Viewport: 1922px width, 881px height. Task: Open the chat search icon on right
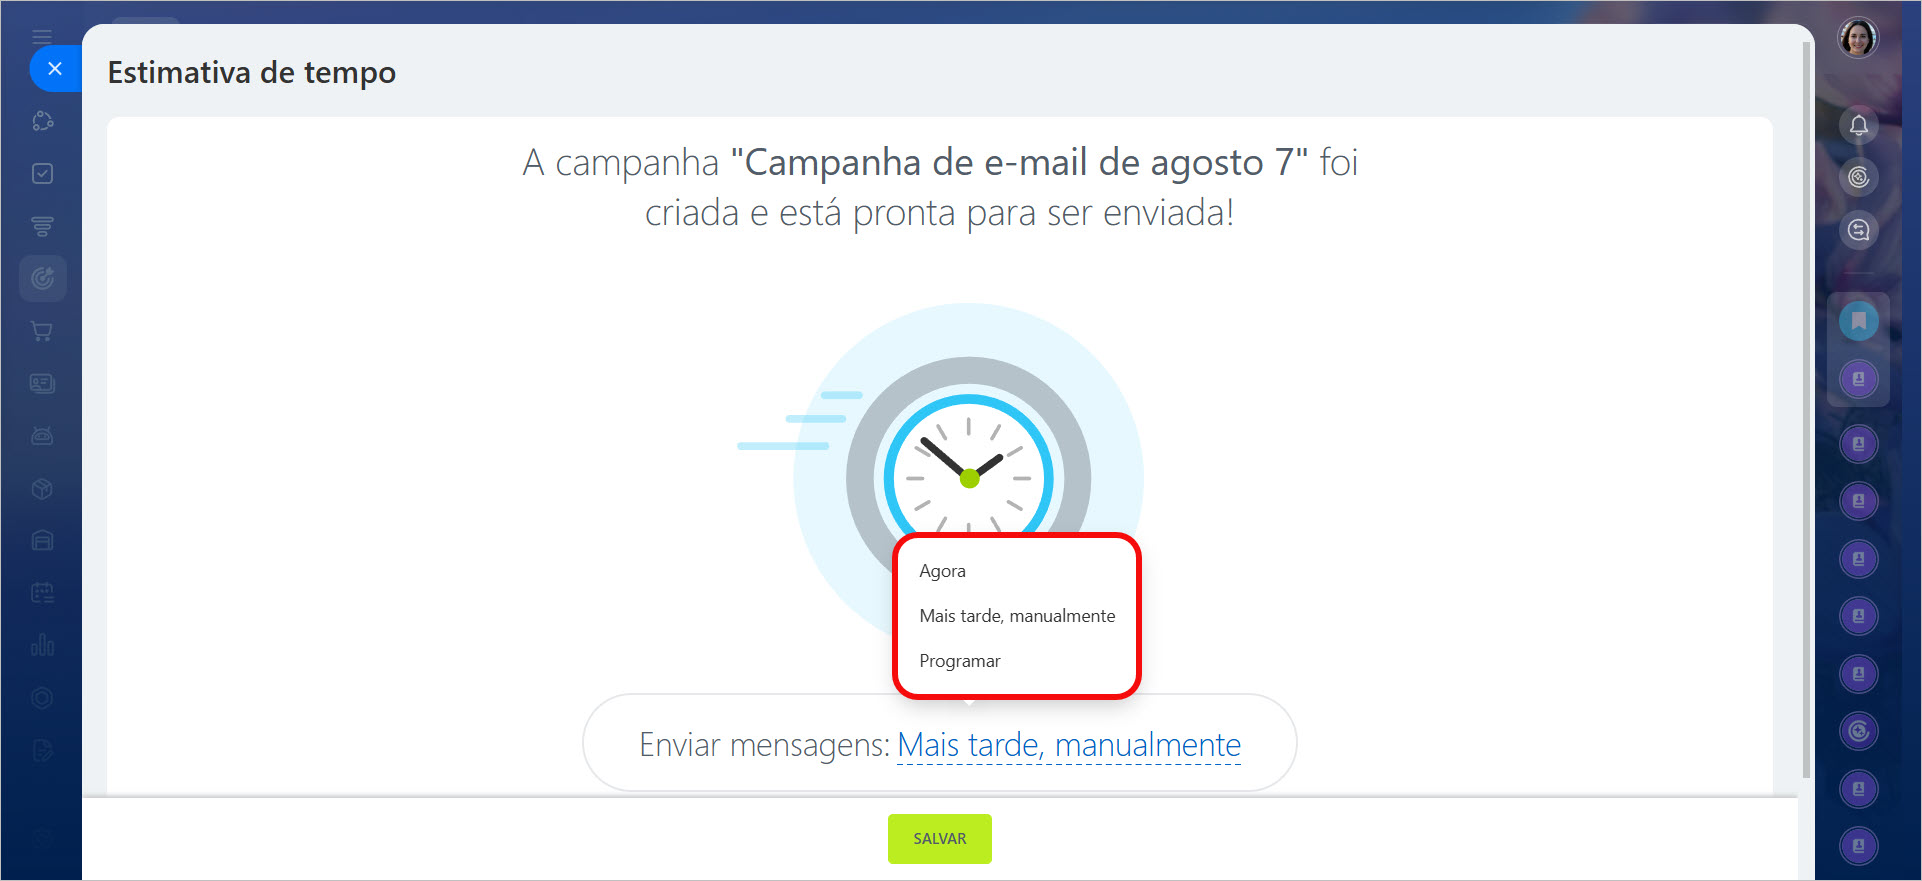(x=1858, y=230)
